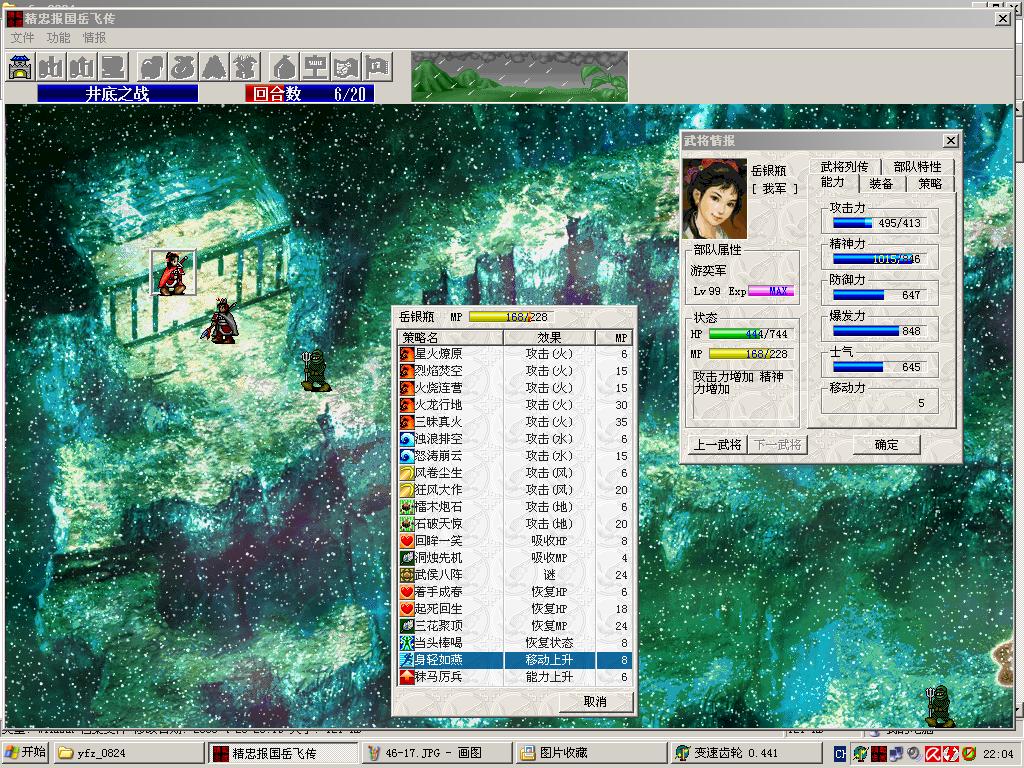
Task: Open the 情报 menu
Action: coord(94,38)
